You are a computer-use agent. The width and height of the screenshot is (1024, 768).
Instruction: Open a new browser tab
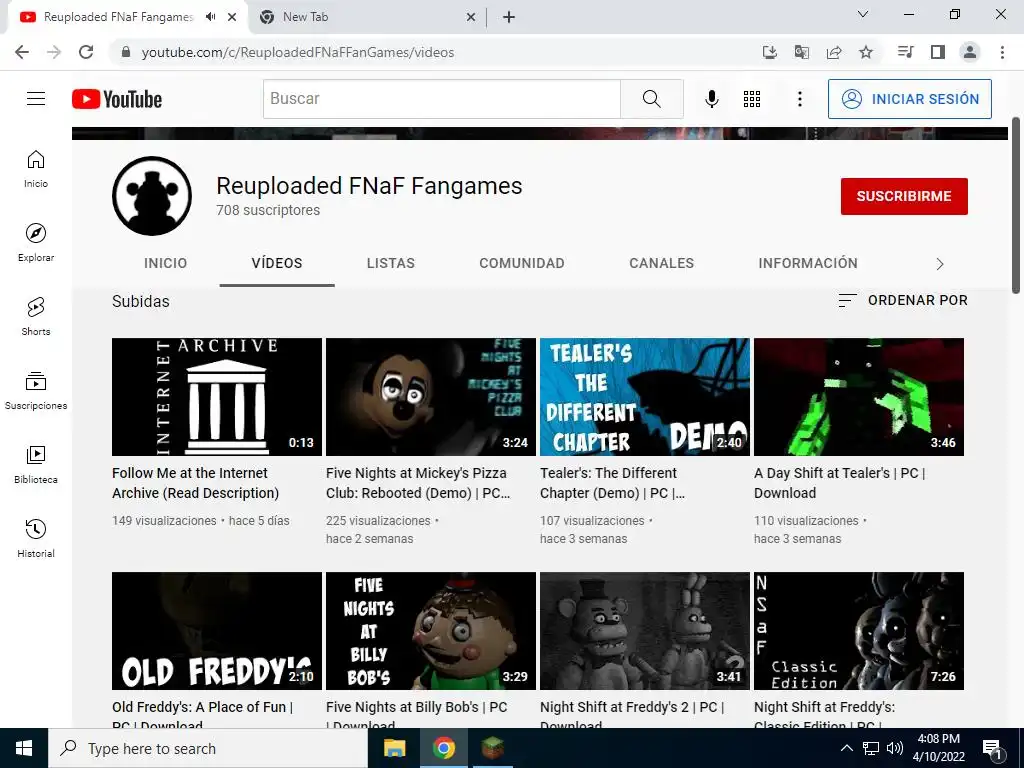(x=509, y=17)
